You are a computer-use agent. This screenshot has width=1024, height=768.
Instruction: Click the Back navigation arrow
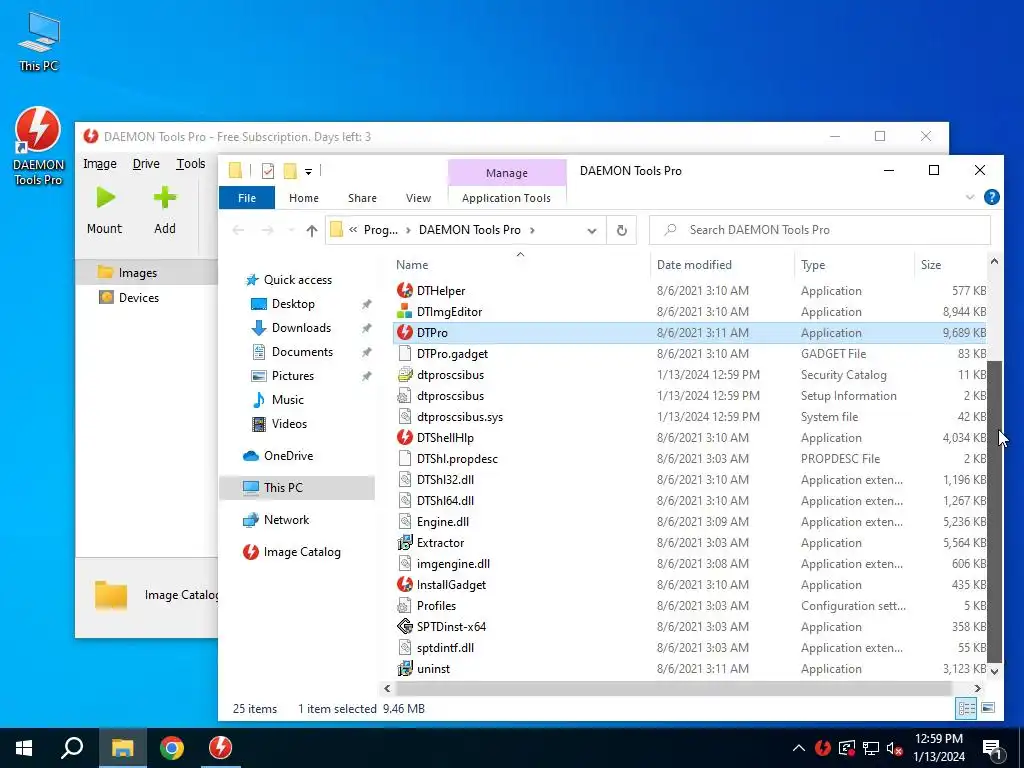pyautogui.click(x=238, y=230)
